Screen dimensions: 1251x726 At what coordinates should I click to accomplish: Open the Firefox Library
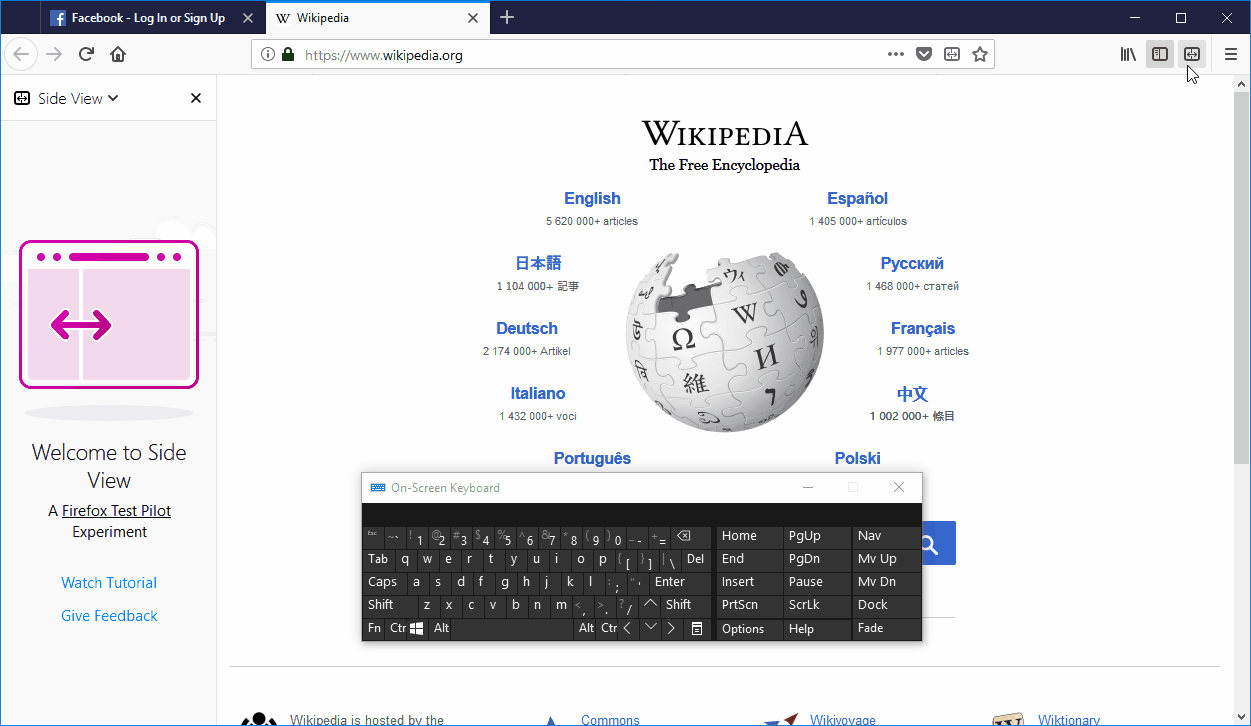1128,54
